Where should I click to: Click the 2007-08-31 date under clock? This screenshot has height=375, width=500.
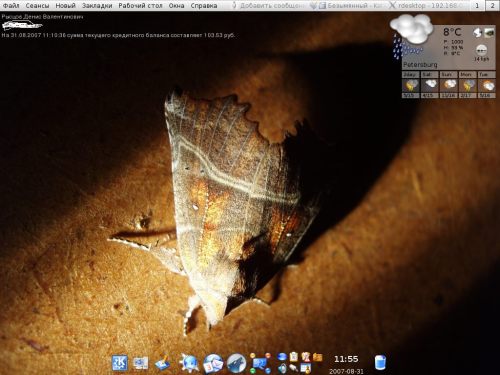(x=346, y=371)
